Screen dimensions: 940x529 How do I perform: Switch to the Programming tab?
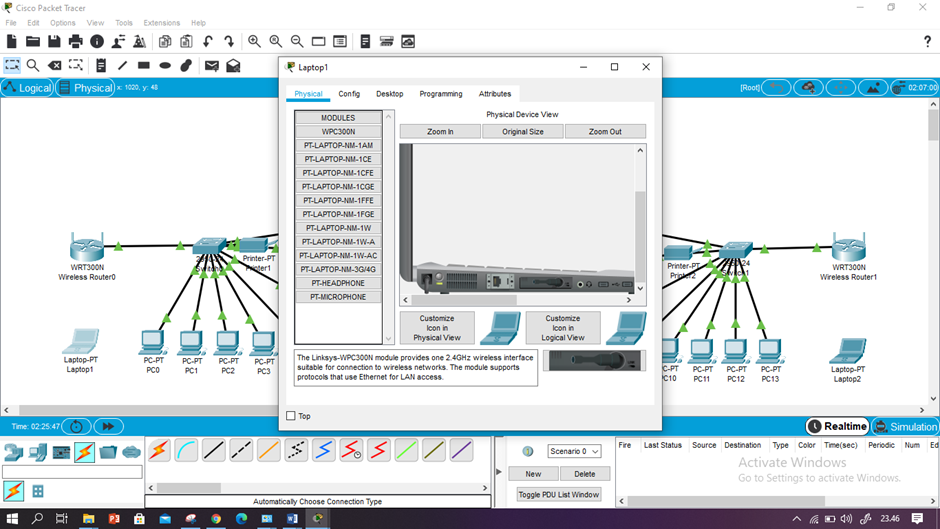[x=441, y=94]
